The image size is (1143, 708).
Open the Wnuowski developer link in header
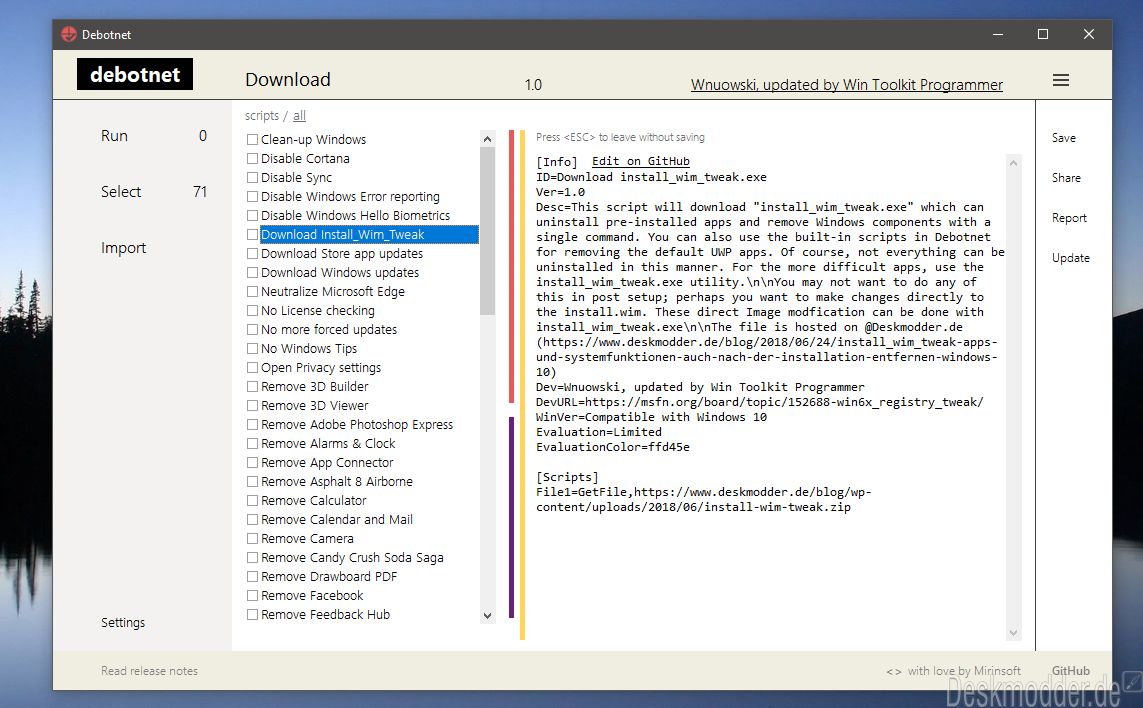pos(846,85)
